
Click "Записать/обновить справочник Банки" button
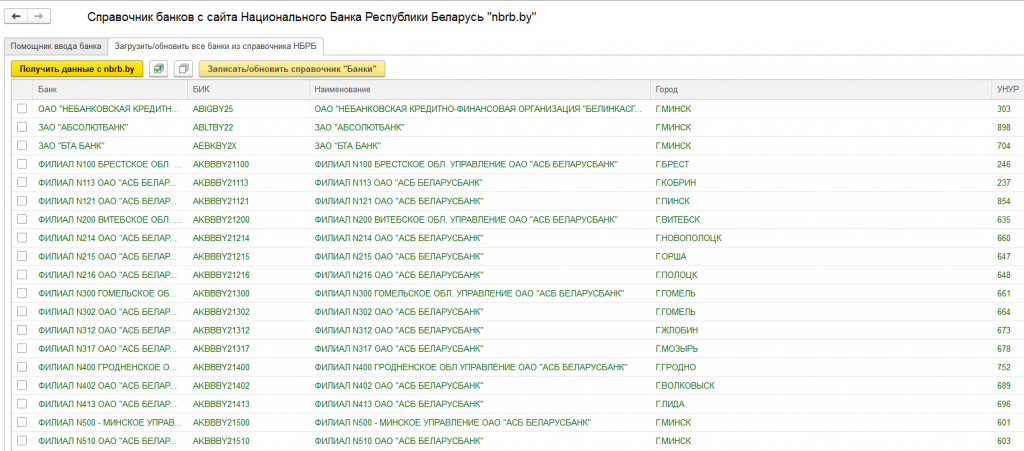tap(292, 69)
